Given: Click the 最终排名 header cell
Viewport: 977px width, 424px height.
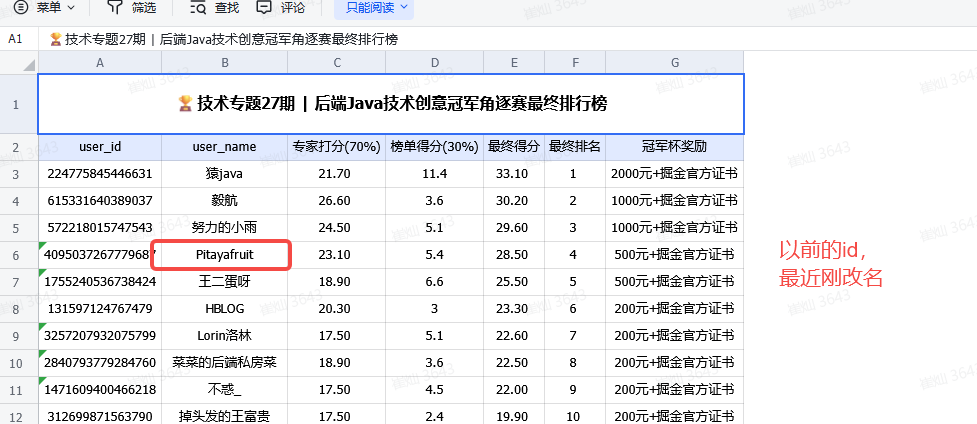Looking at the screenshot, I should point(574,147).
